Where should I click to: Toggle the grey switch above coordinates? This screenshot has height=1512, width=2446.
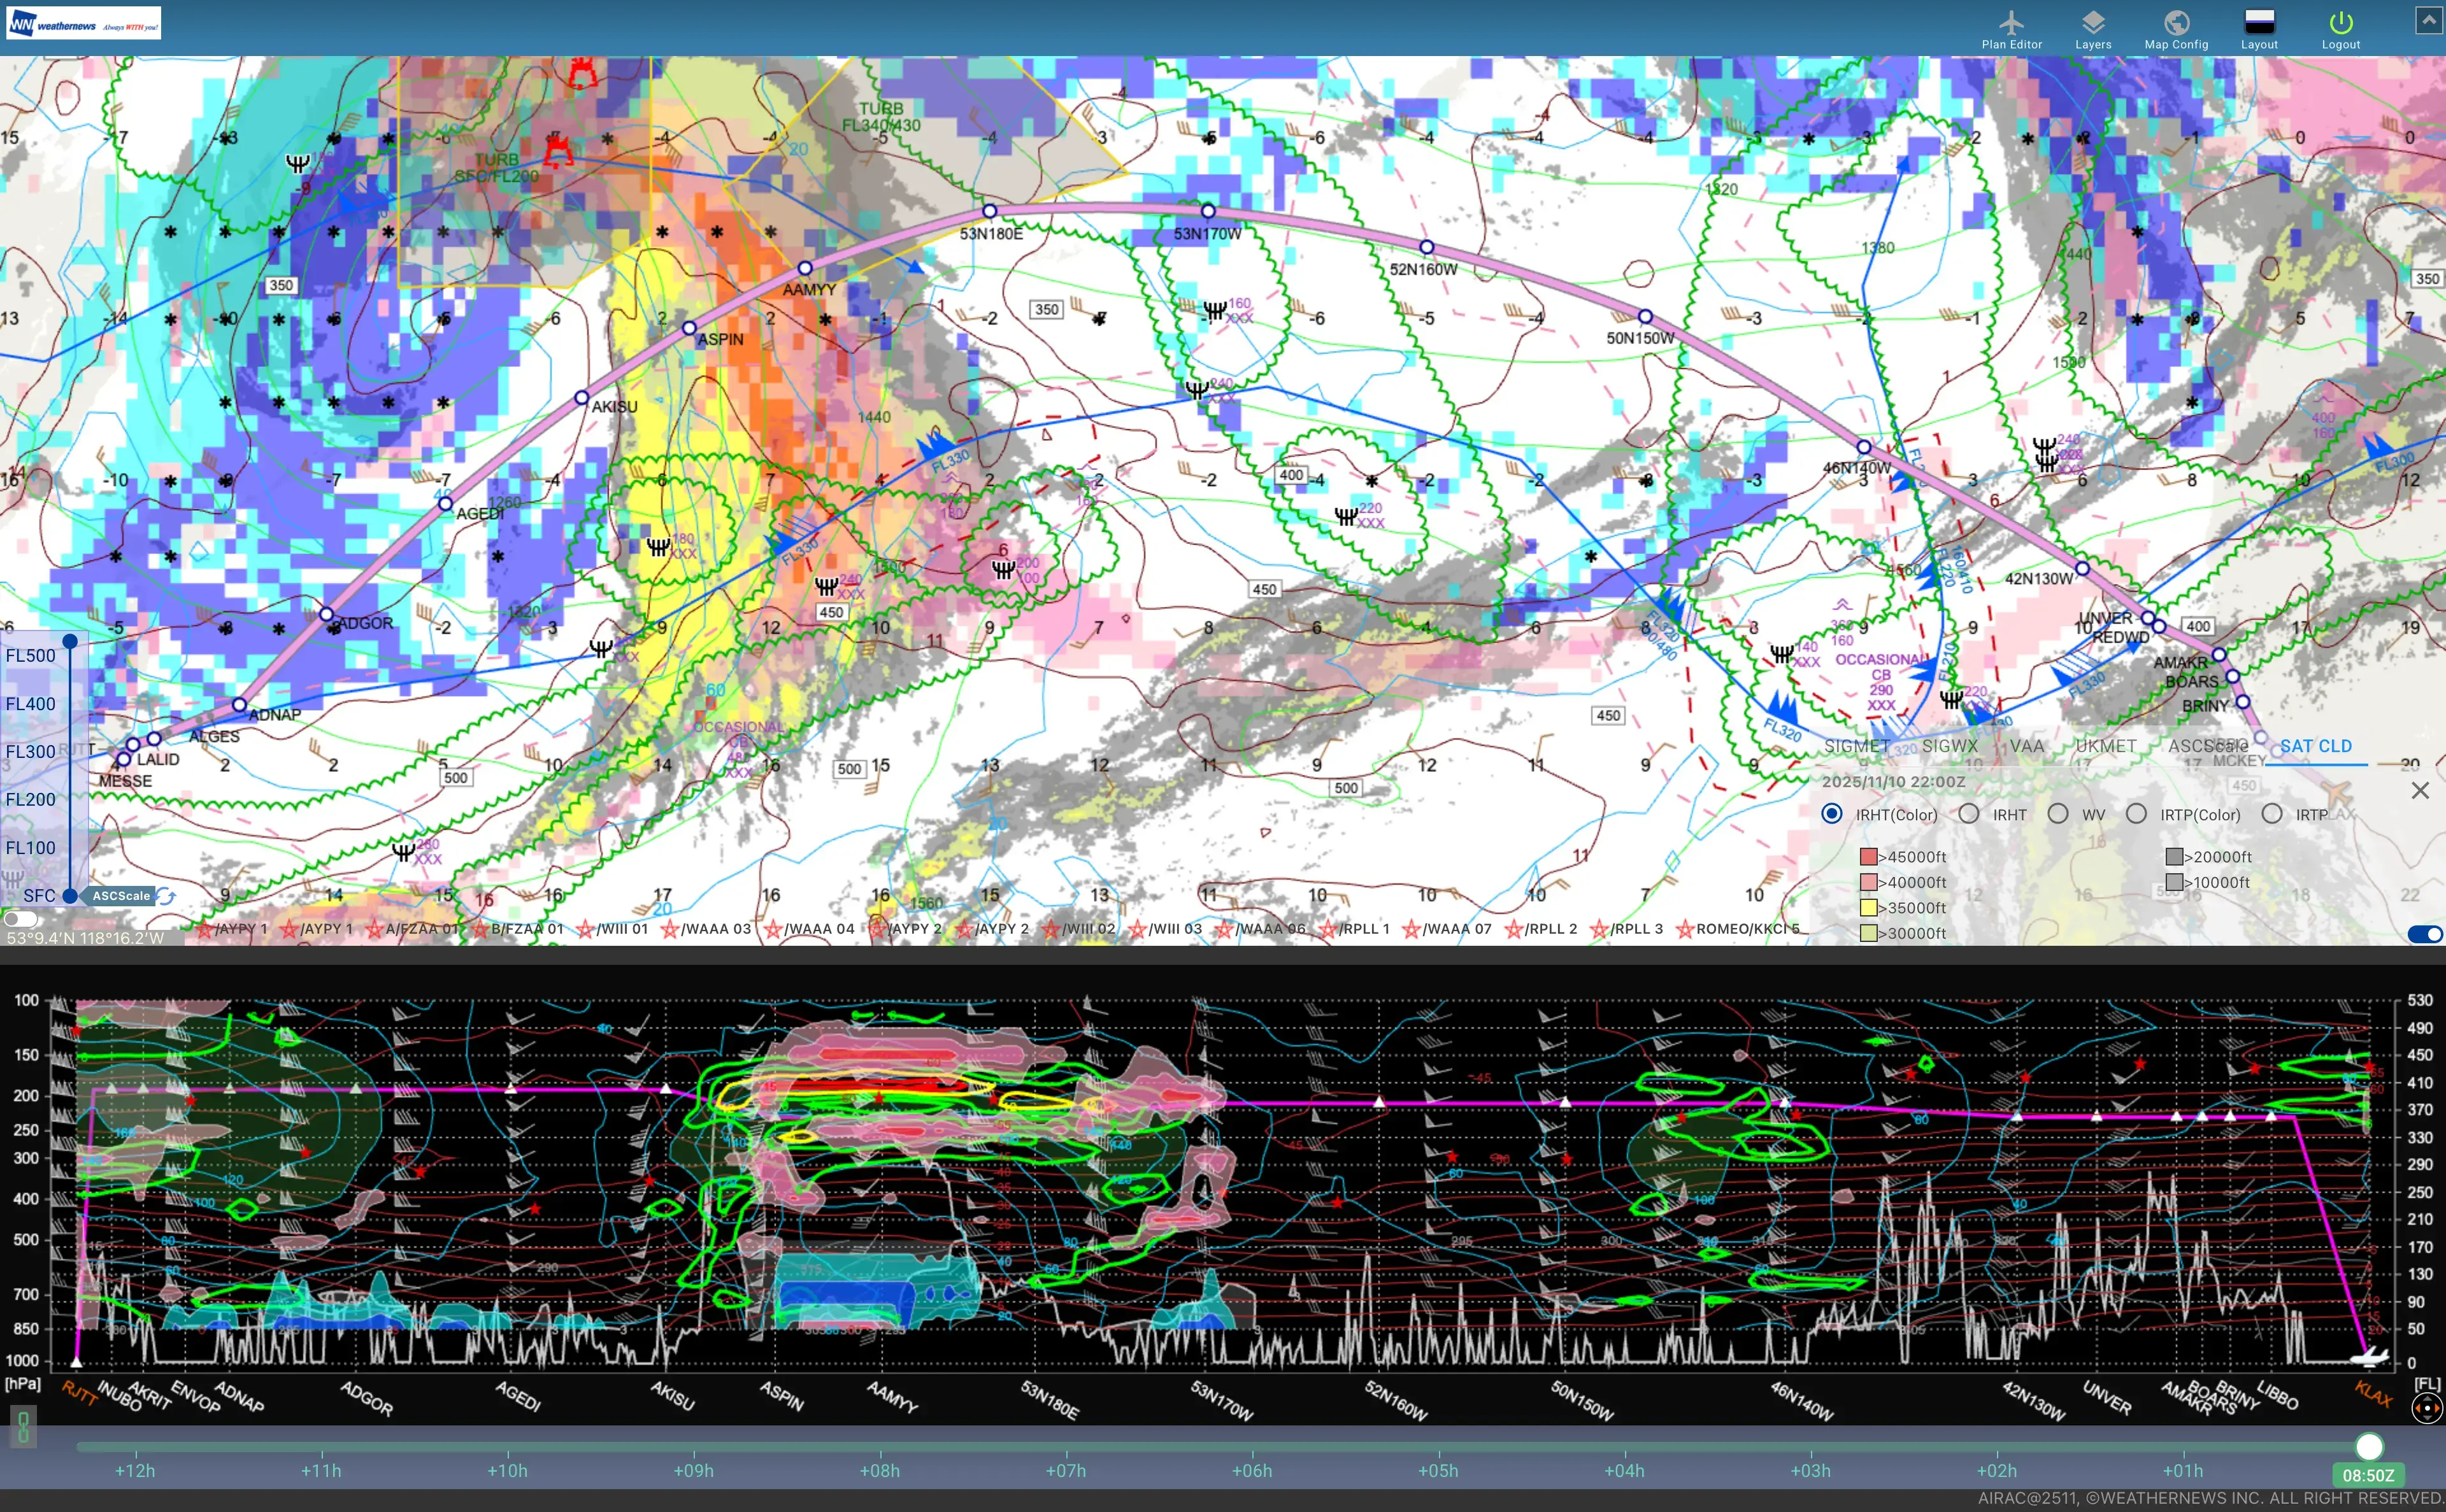point(20,918)
